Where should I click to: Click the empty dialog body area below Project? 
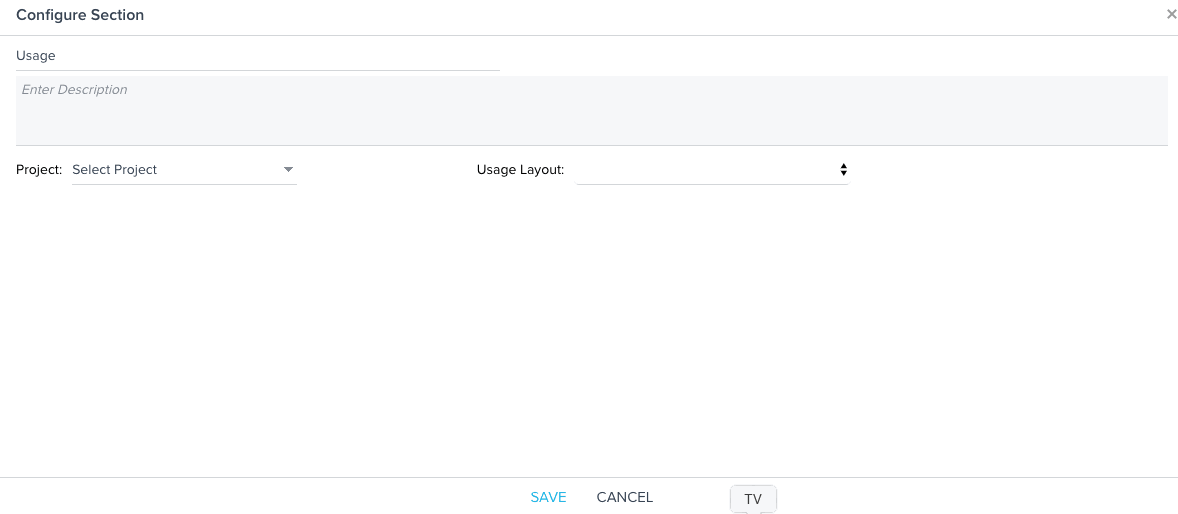[x=589, y=331]
